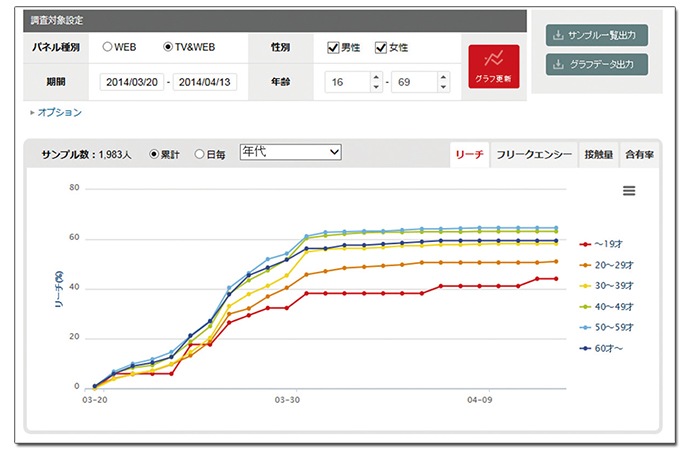690x450 pixels.
Task: Switch to the リーチ tab
Action: (470, 154)
